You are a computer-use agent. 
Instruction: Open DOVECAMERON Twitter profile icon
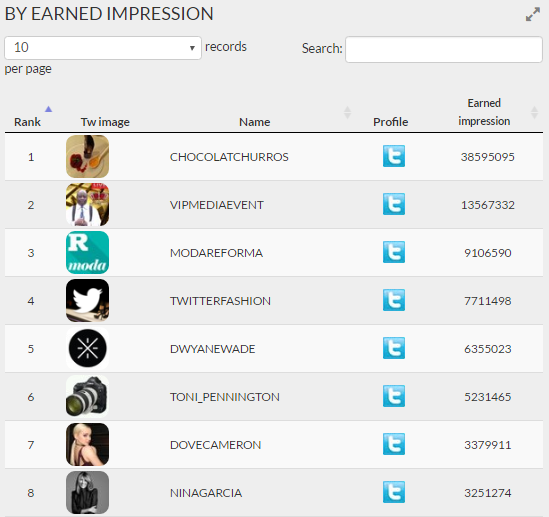click(394, 444)
